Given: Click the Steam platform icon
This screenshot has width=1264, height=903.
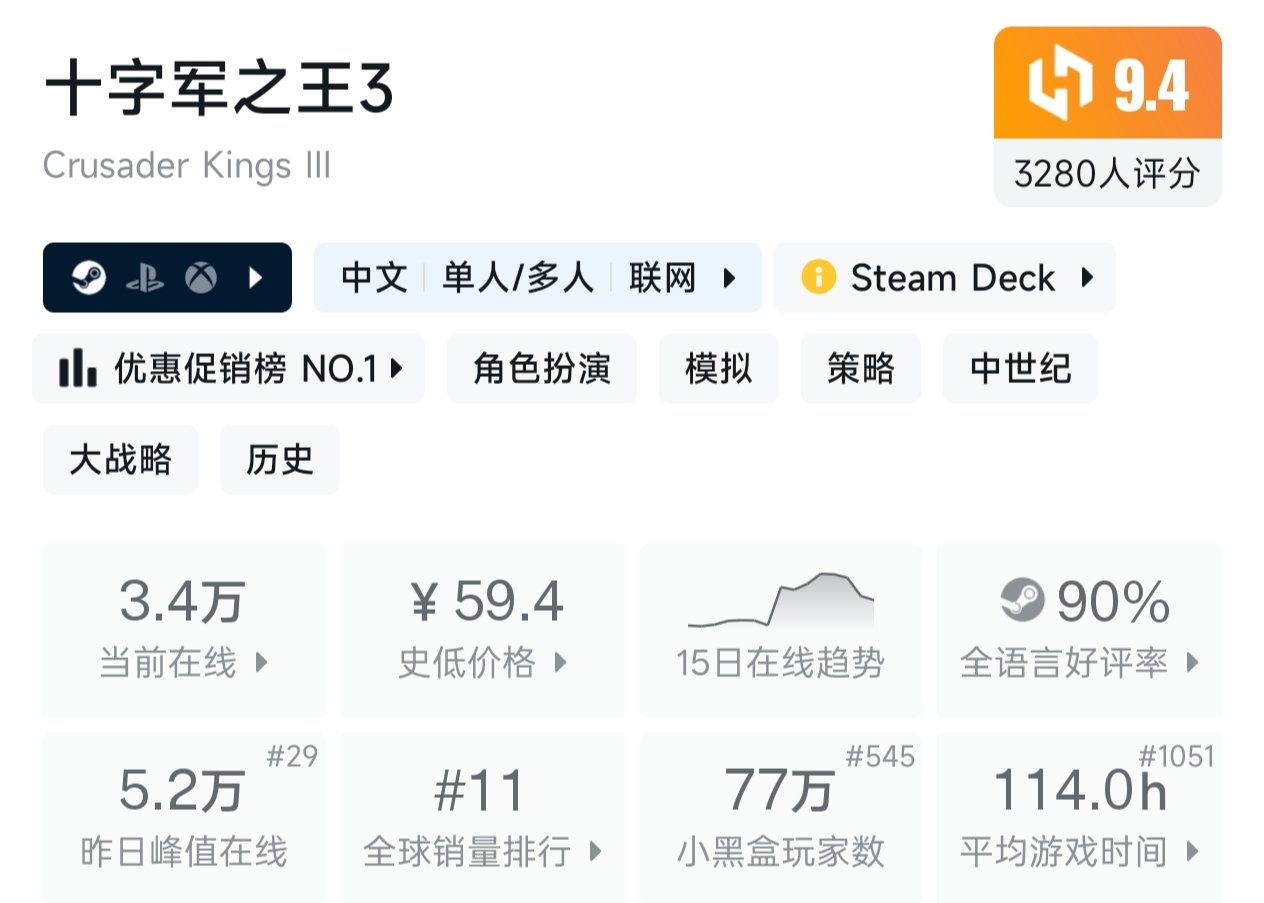Looking at the screenshot, I should point(88,278).
